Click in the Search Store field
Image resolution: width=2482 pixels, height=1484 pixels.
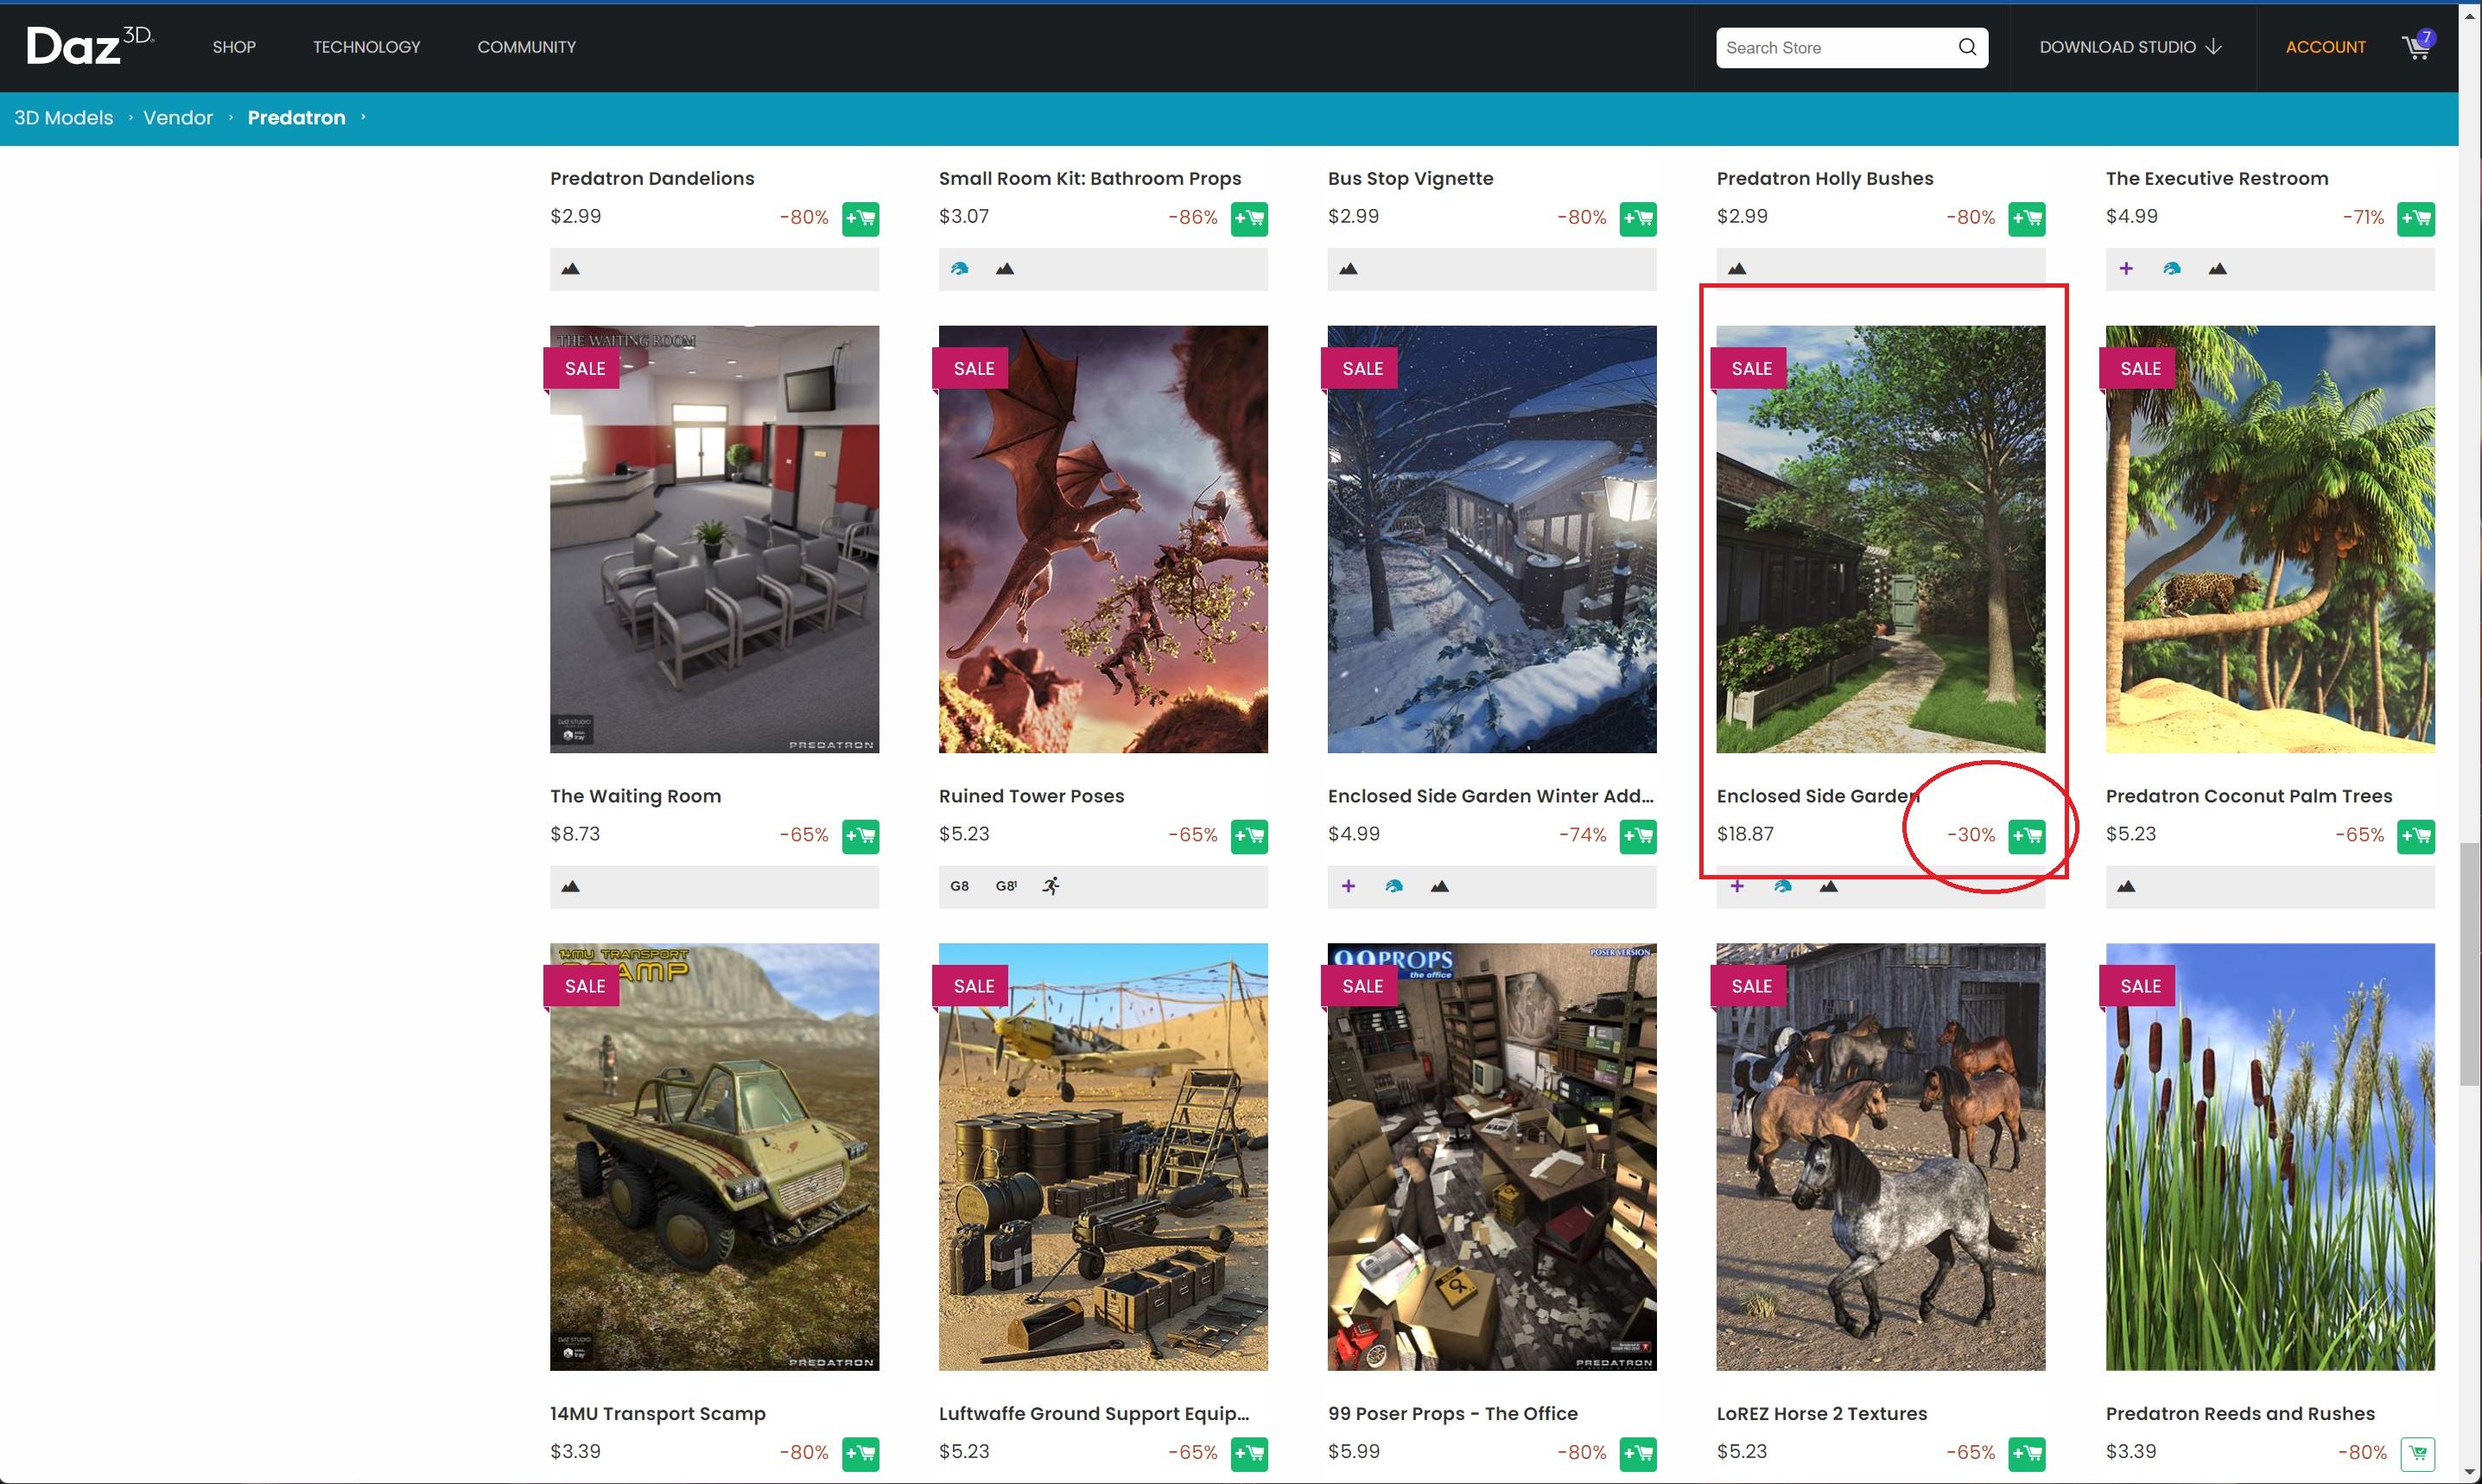pos(1835,47)
